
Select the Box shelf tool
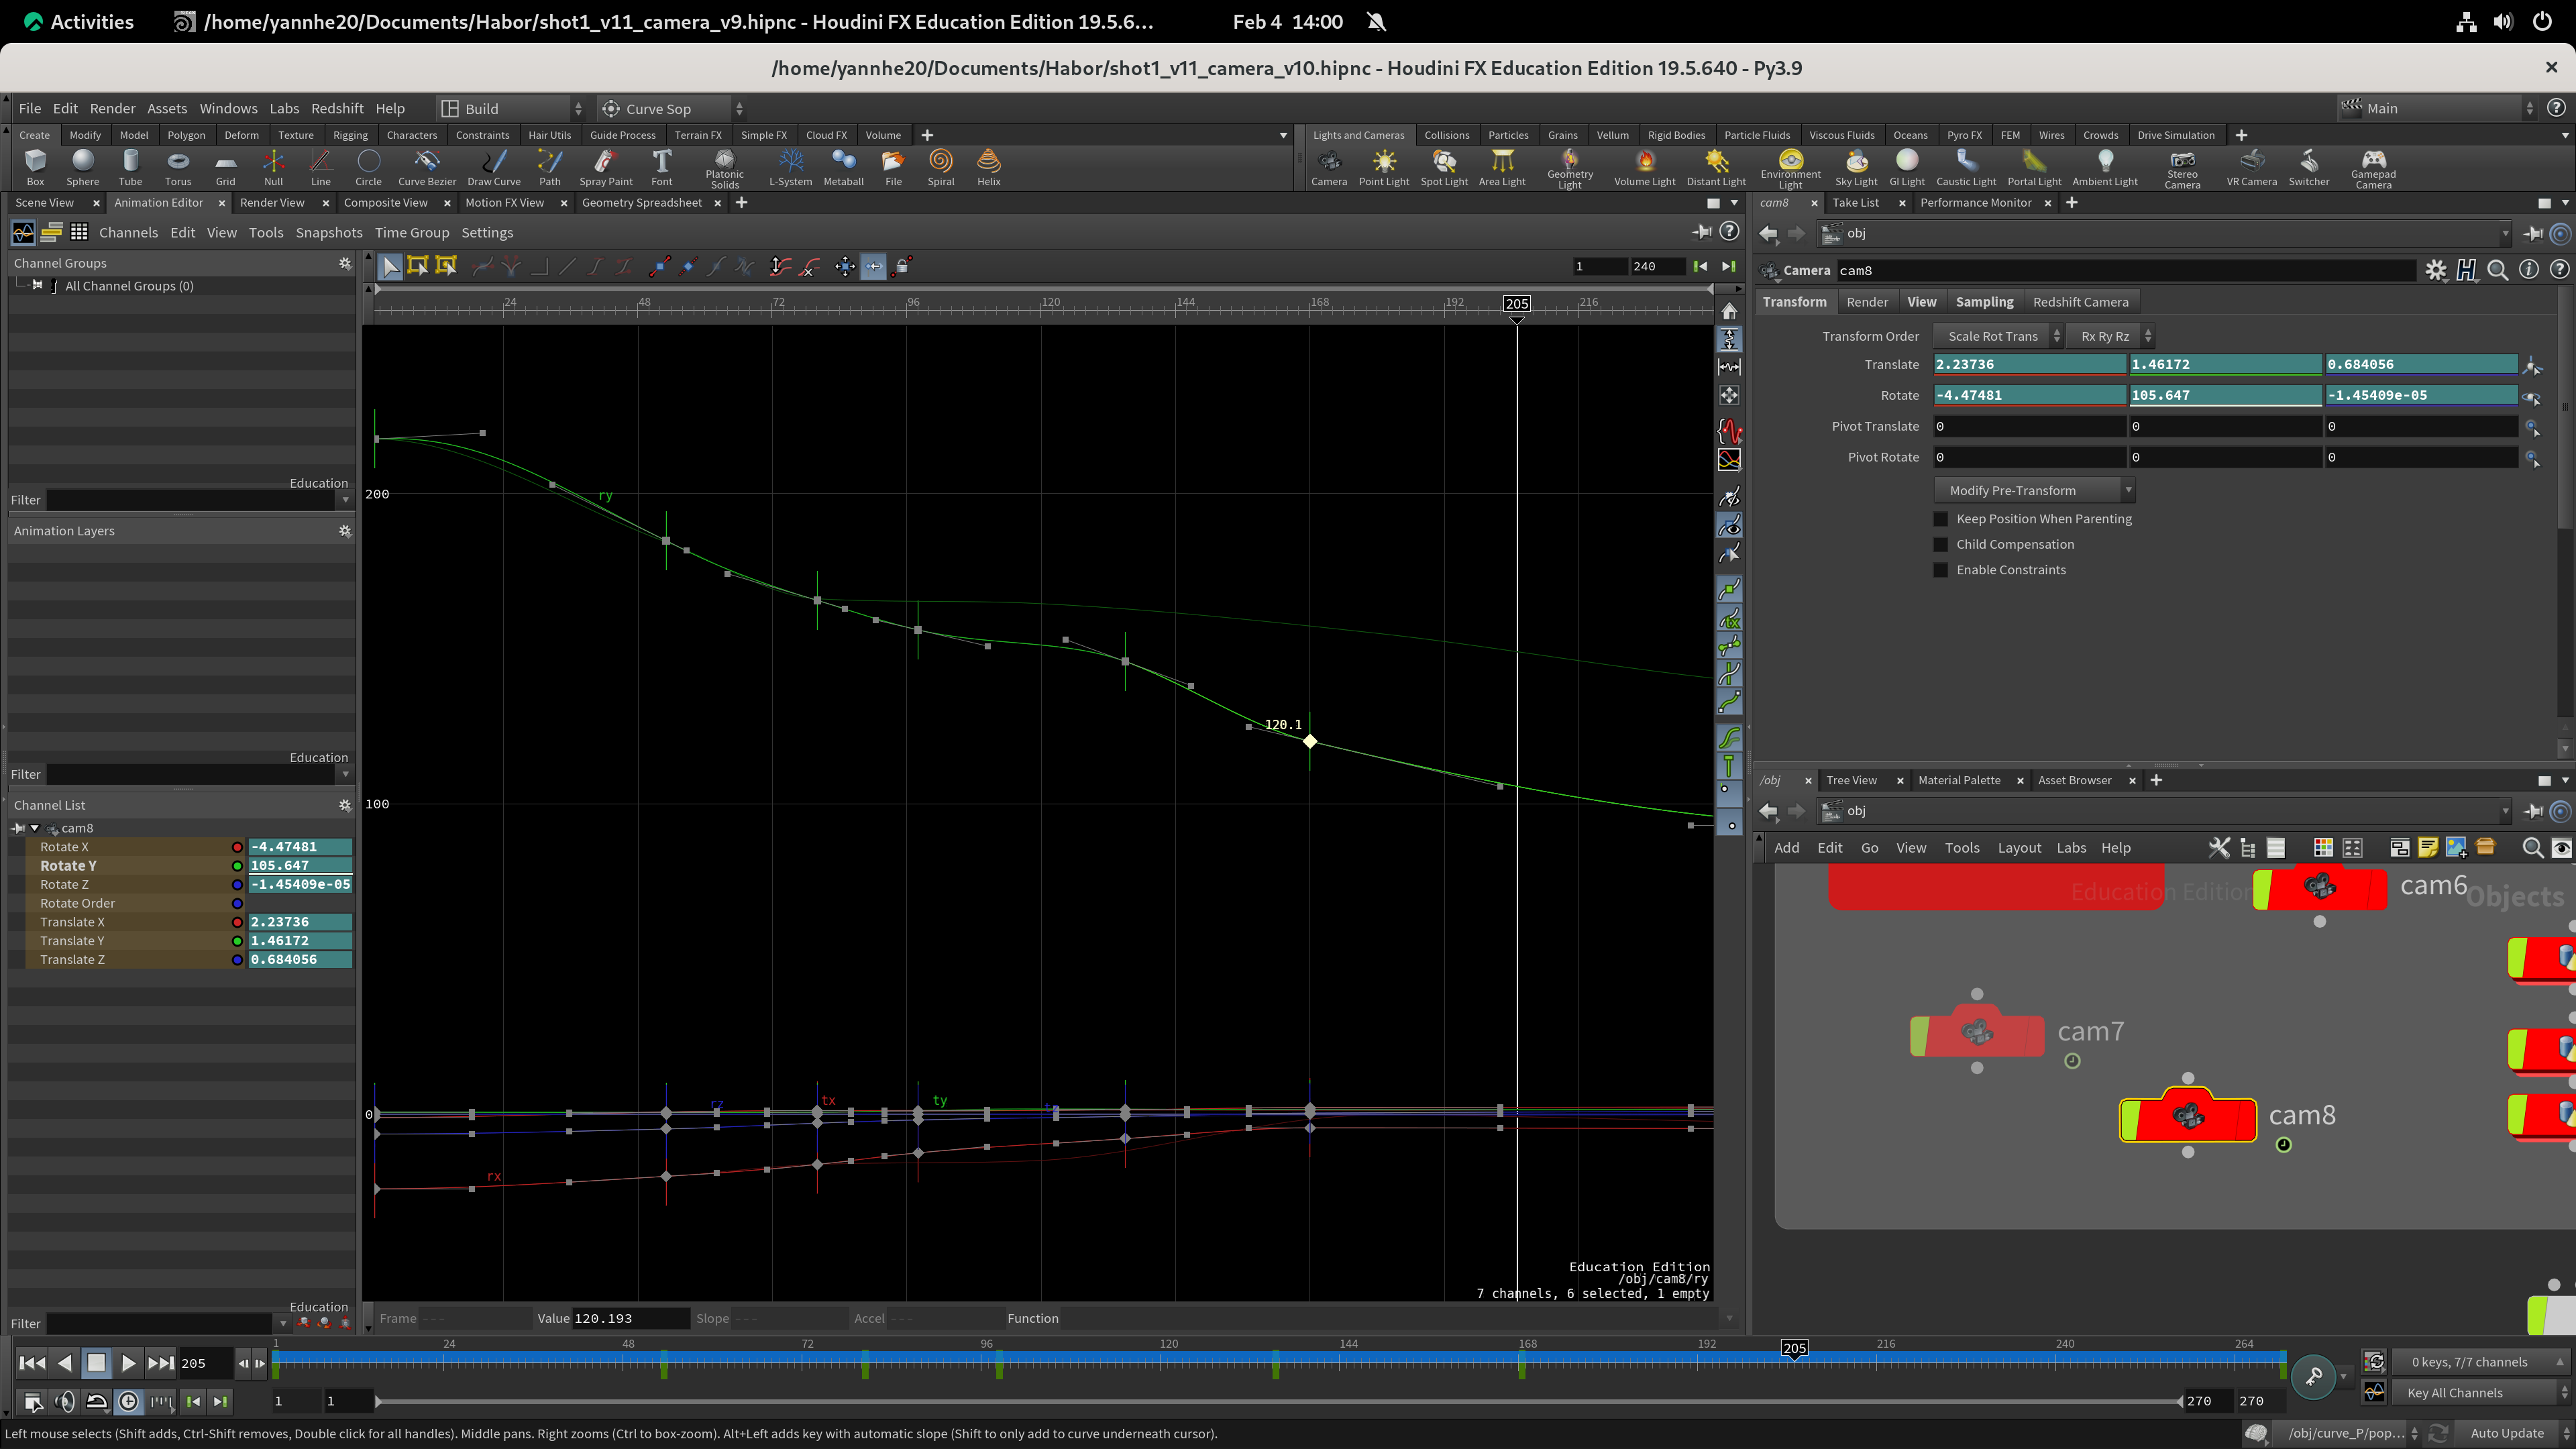tap(35, 167)
